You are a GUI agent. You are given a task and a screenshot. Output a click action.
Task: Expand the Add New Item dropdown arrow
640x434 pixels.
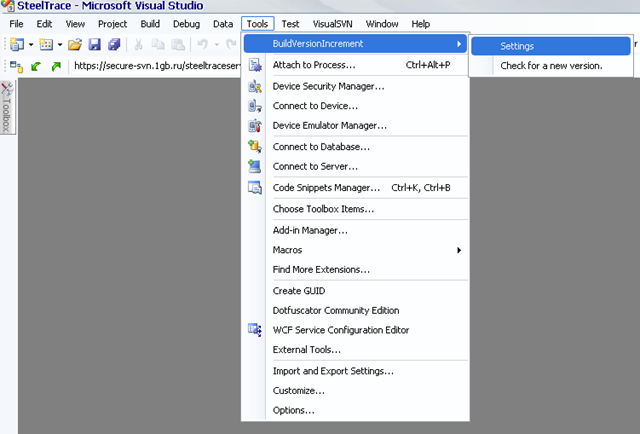(60, 45)
